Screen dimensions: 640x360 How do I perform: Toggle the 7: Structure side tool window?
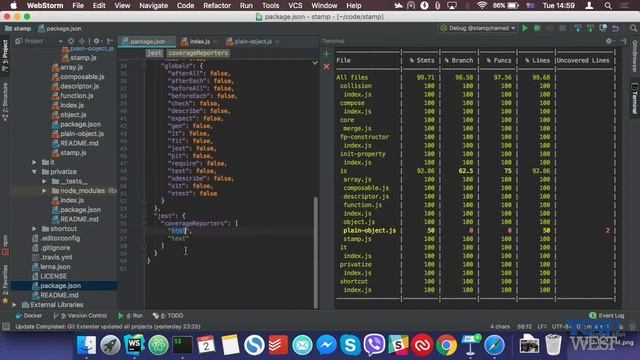pos(5,101)
